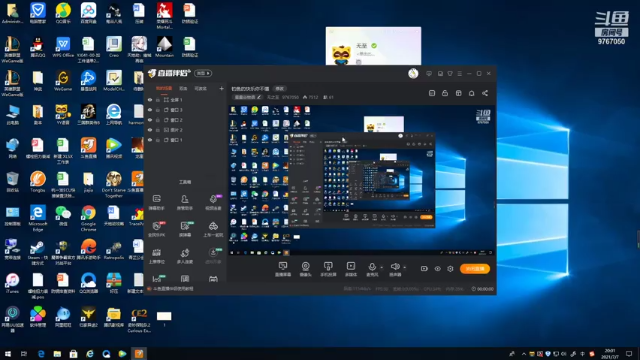Toggle visibility of source 窗口 3
Screen dimensions: 640x360
[x=150, y=110]
